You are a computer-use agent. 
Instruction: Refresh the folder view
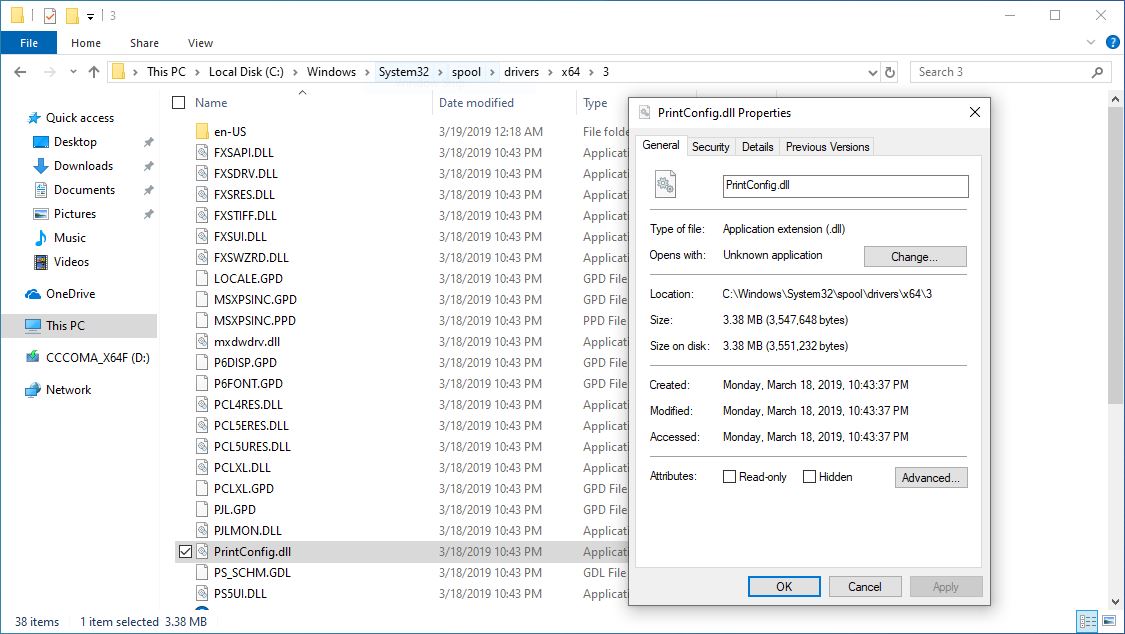tap(890, 72)
